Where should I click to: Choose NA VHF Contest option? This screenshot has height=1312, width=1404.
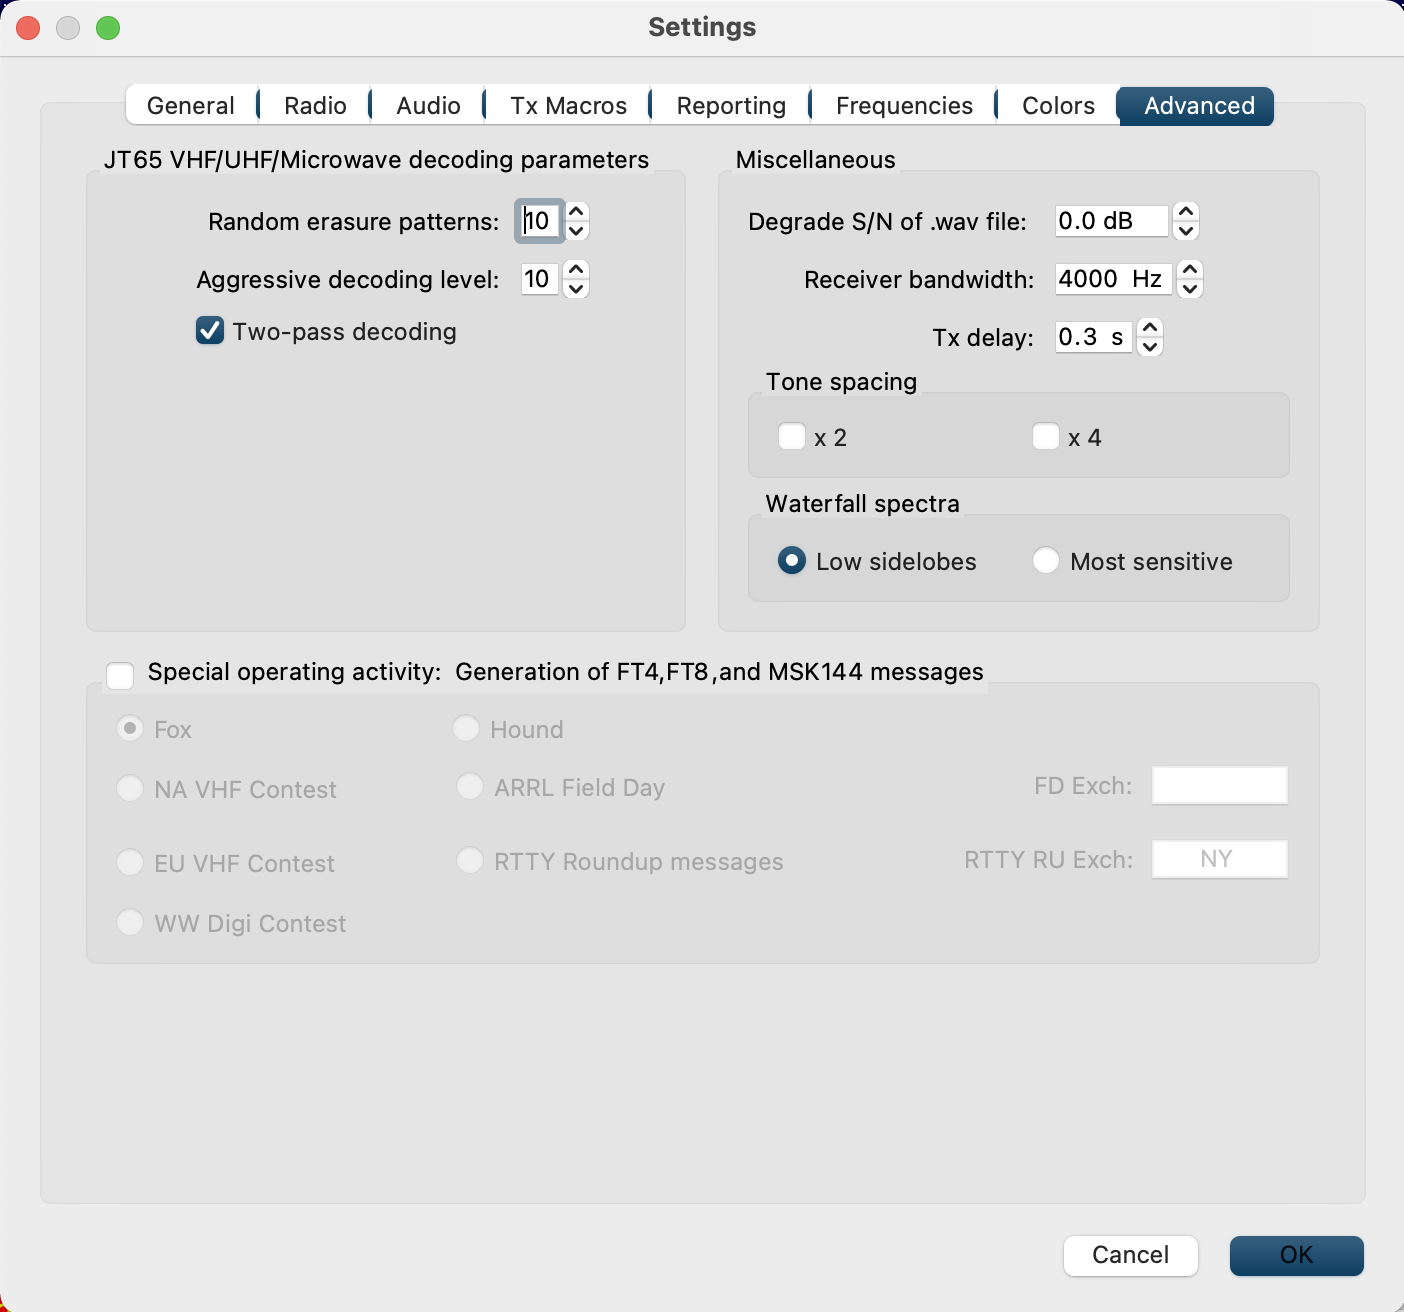[x=130, y=789]
